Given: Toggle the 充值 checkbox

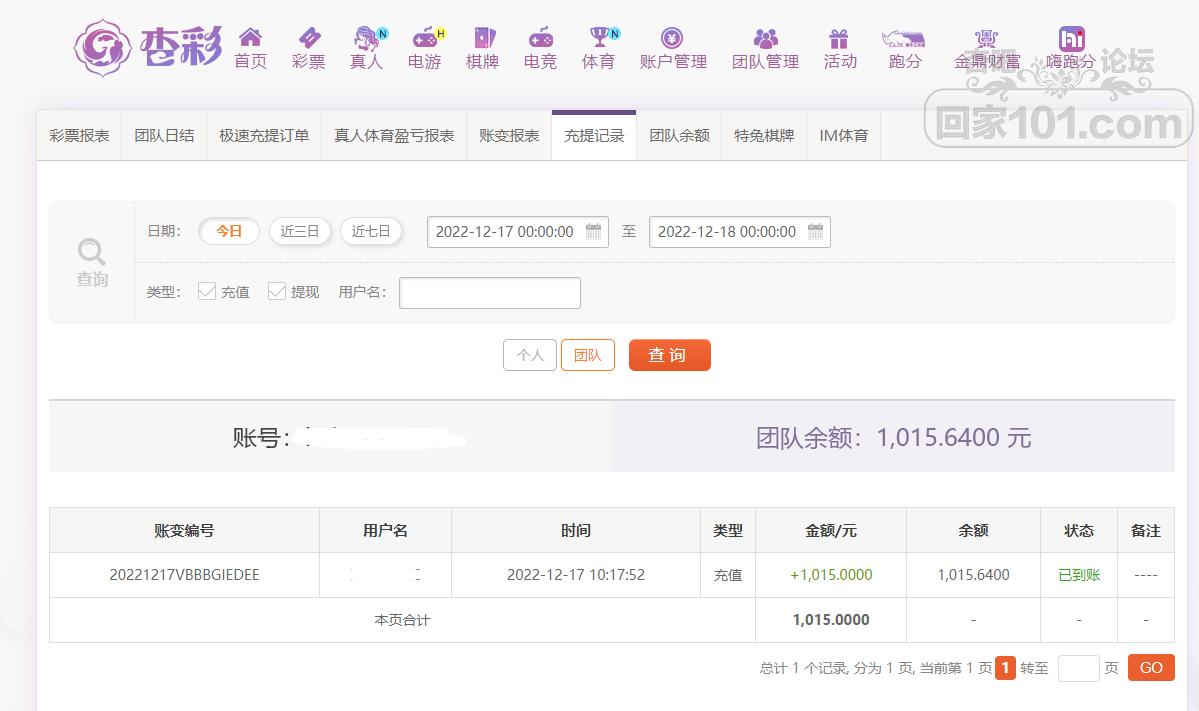Looking at the screenshot, I should [x=207, y=291].
